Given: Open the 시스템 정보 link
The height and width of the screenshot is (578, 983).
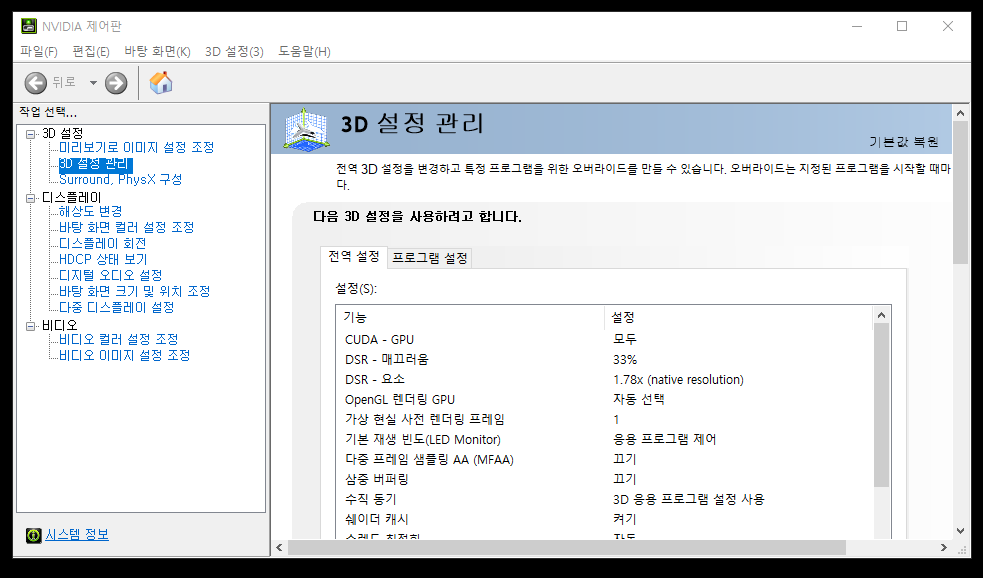Looking at the screenshot, I should (77, 535).
